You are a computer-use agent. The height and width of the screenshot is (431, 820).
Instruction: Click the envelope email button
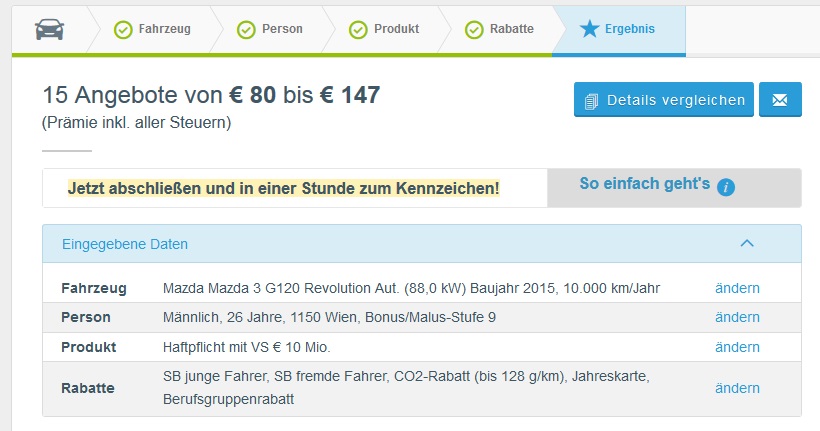coord(780,99)
